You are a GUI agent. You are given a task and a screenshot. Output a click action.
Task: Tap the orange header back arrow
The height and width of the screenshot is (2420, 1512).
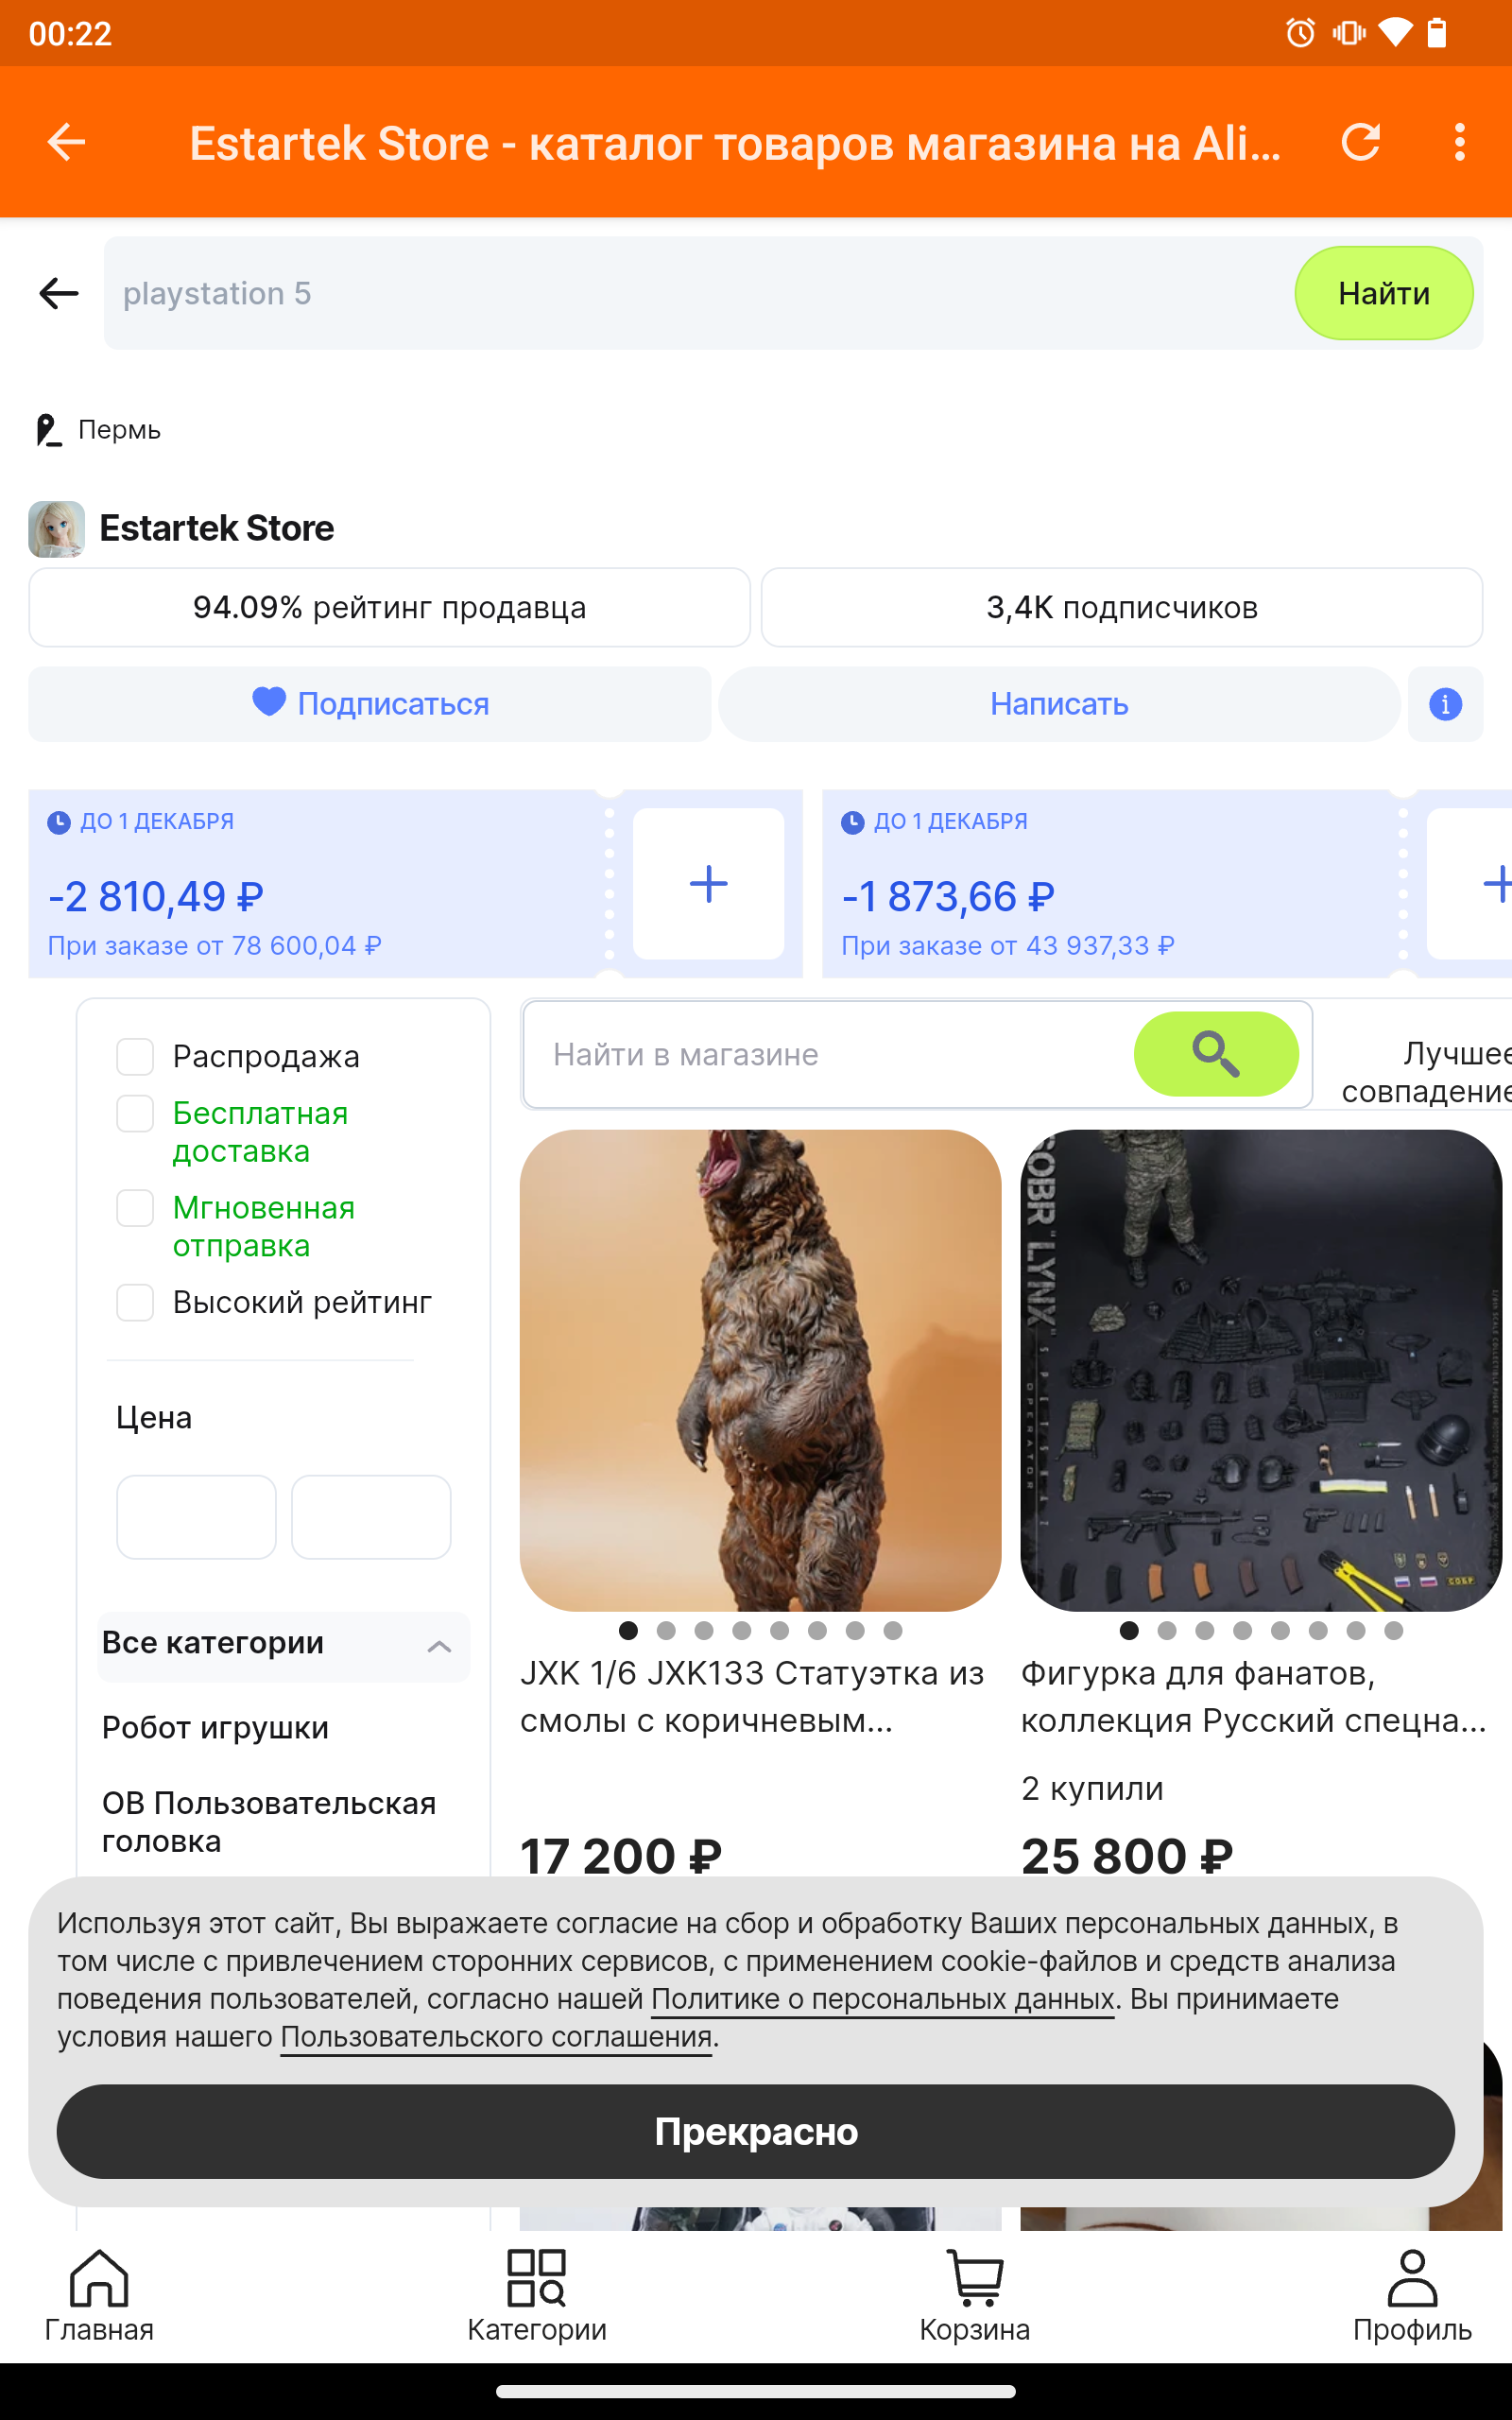click(x=66, y=142)
